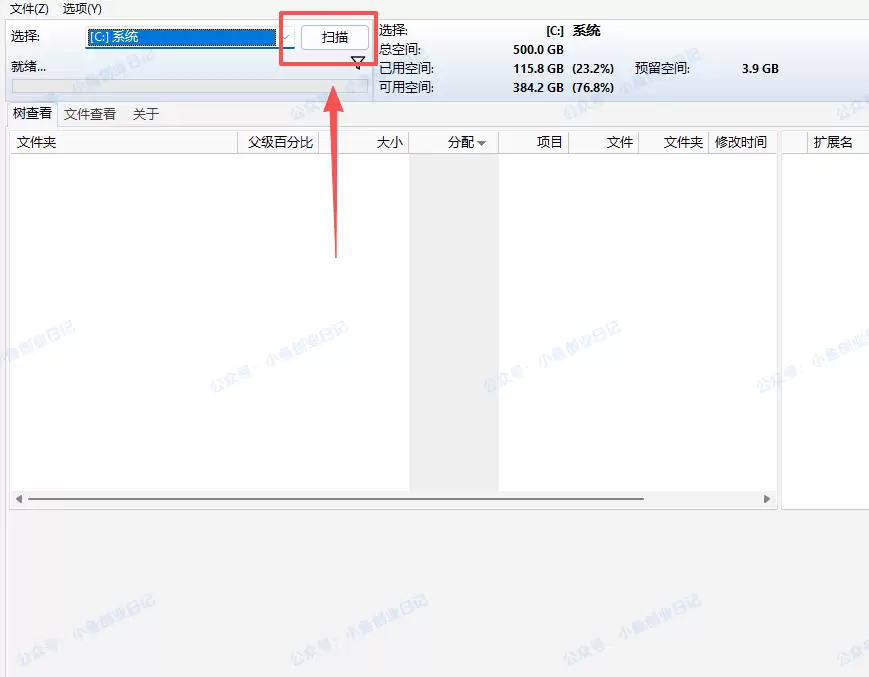Select the 关于 tab
The width and height of the screenshot is (869, 677).
[144, 114]
